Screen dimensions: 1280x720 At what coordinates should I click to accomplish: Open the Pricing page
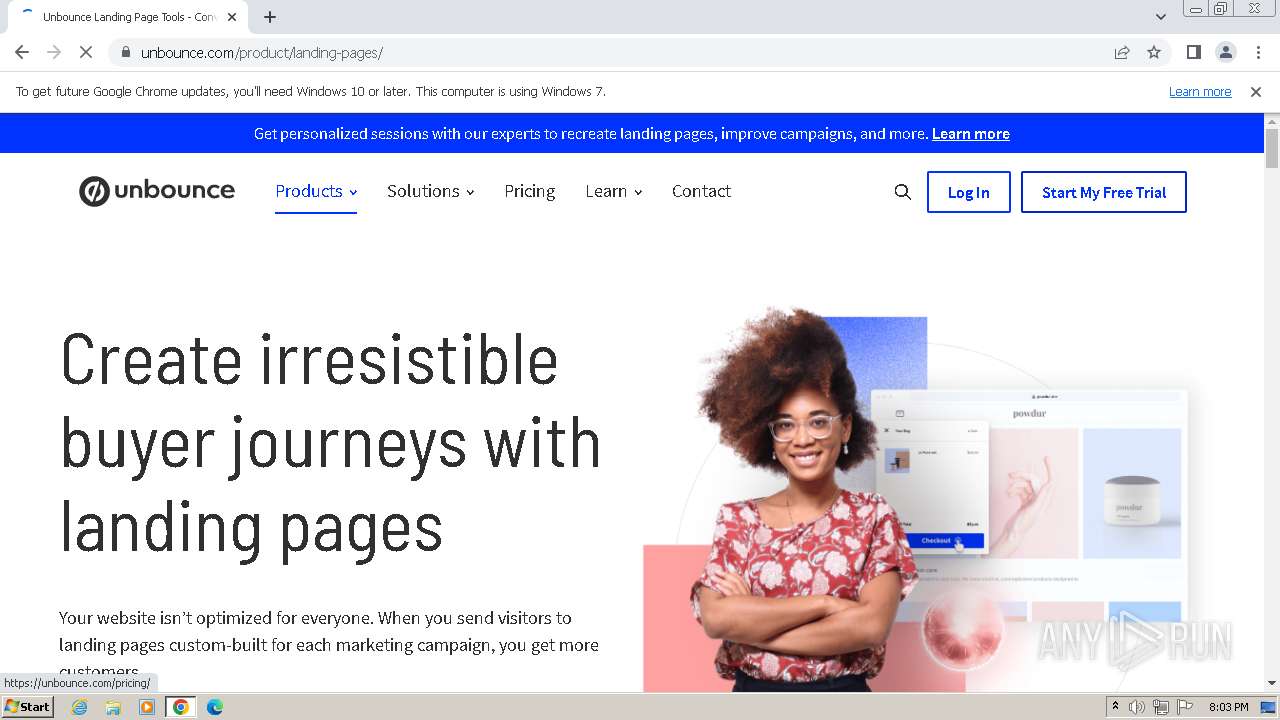[x=529, y=191]
